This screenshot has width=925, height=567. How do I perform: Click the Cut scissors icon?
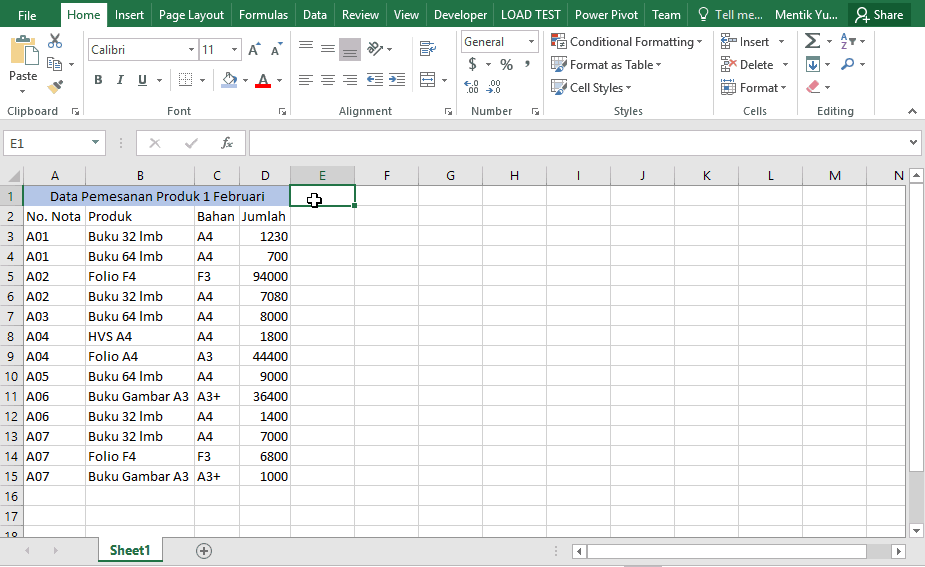(x=55, y=41)
